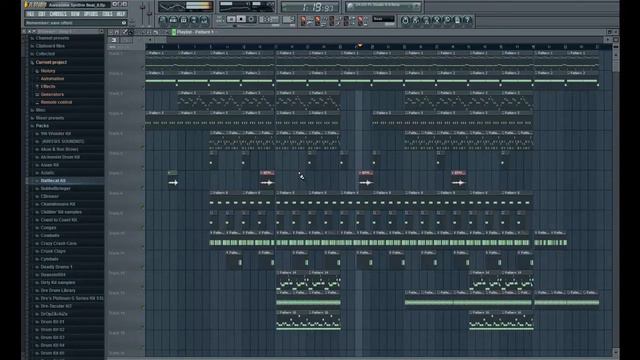This screenshot has height=360, width=640.
Task: Open the HELP menu
Action: point(121,14)
